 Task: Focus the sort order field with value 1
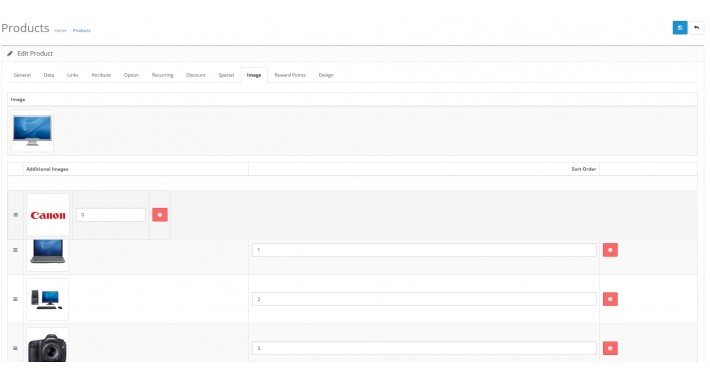coord(424,250)
